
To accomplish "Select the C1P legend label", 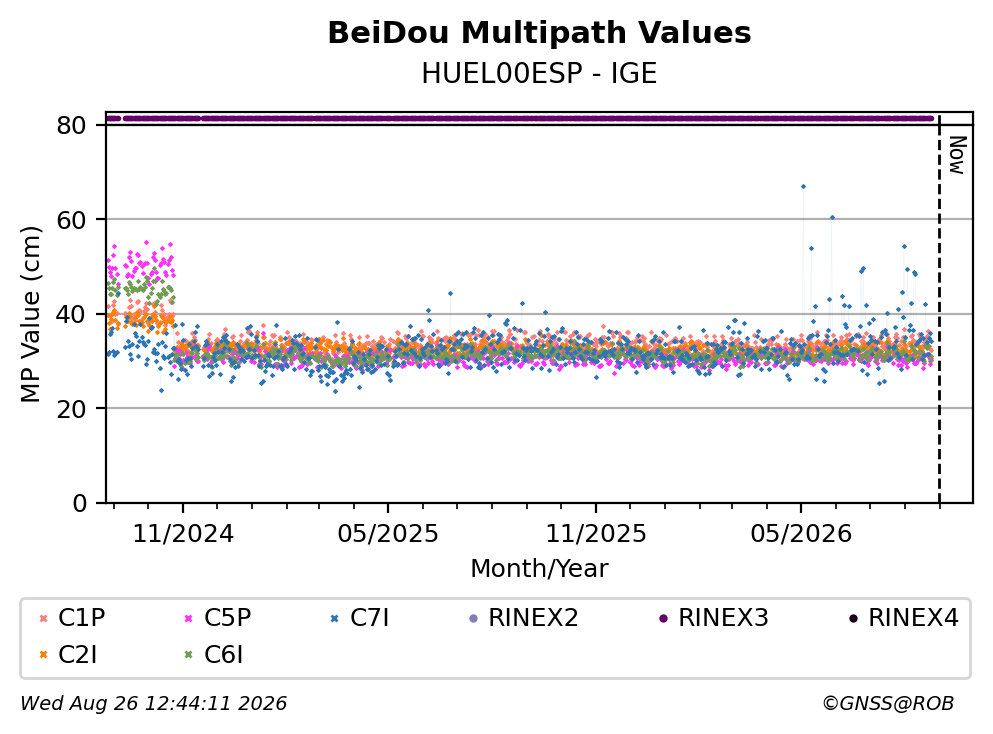I will coord(82,617).
